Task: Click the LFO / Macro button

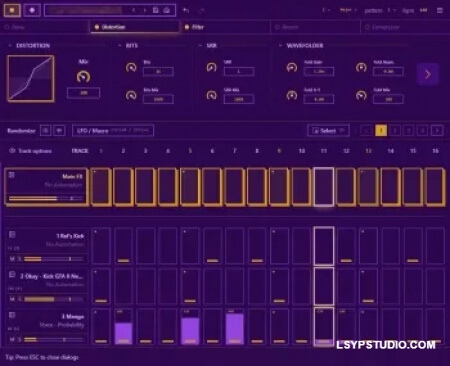Action: (113, 130)
